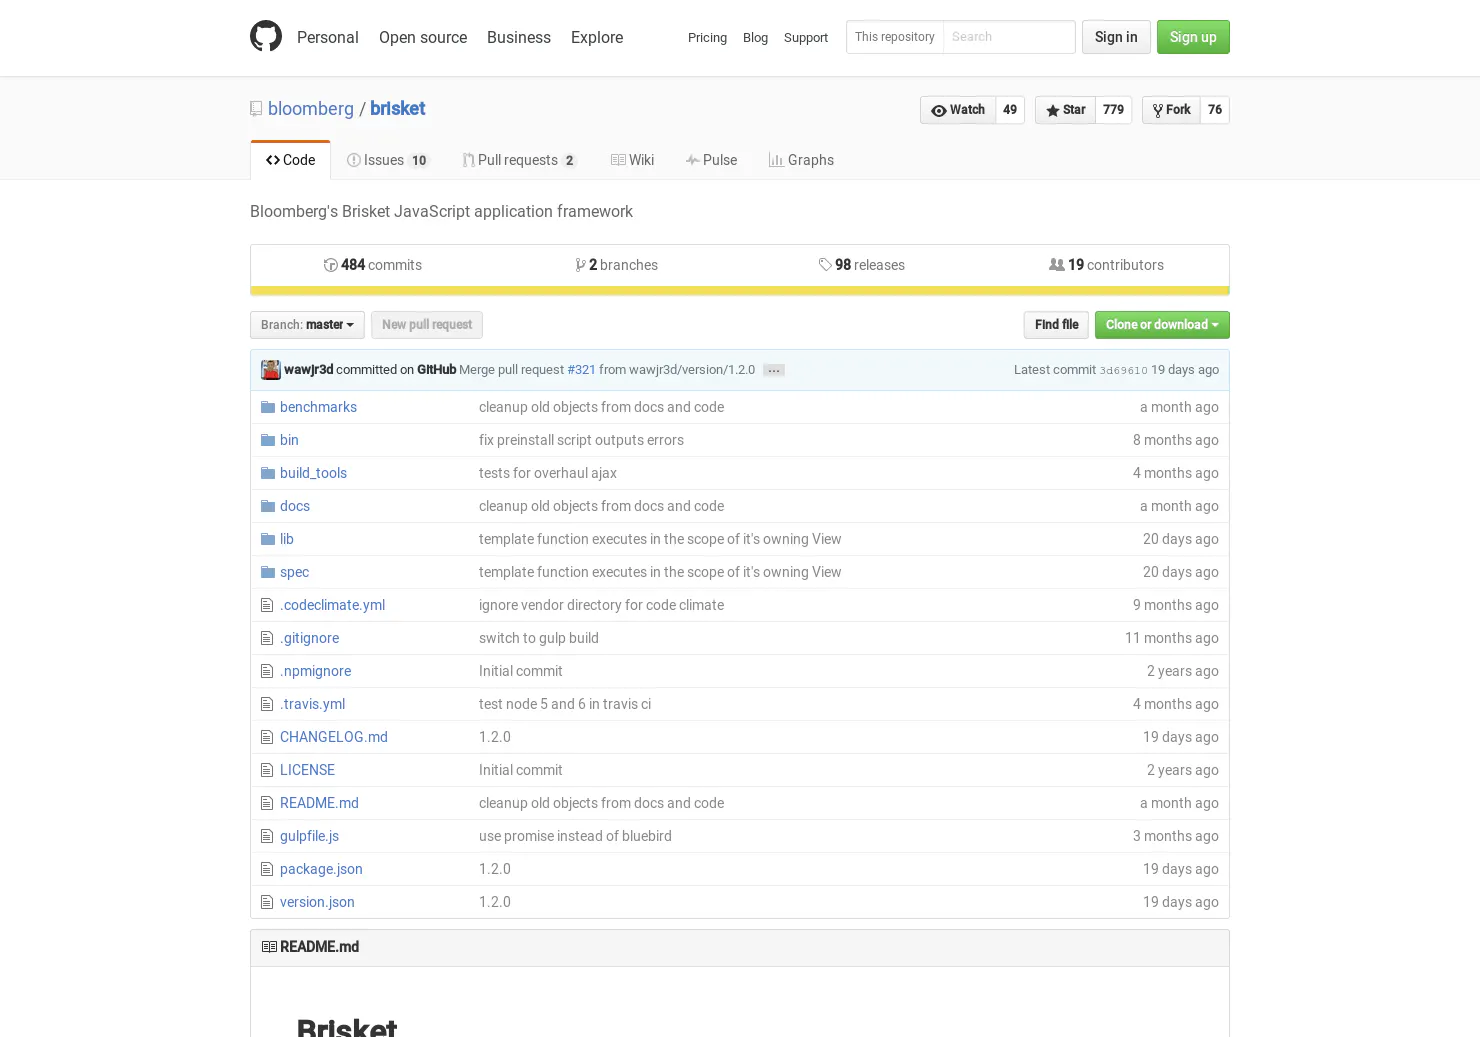Click the New pull request button

pos(427,325)
